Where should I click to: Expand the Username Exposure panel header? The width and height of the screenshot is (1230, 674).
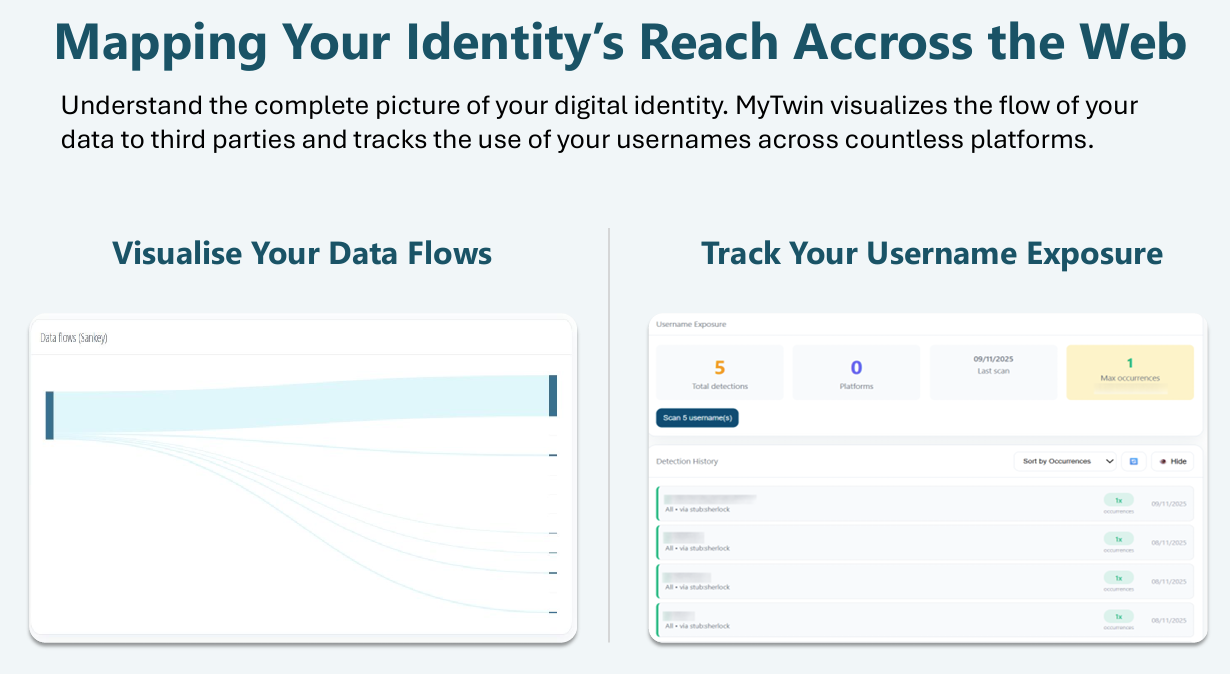click(690, 323)
